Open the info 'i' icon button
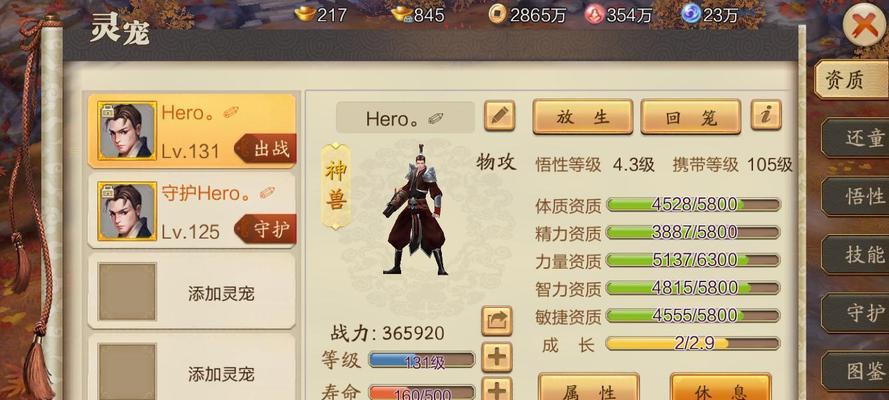 [766, 116]
